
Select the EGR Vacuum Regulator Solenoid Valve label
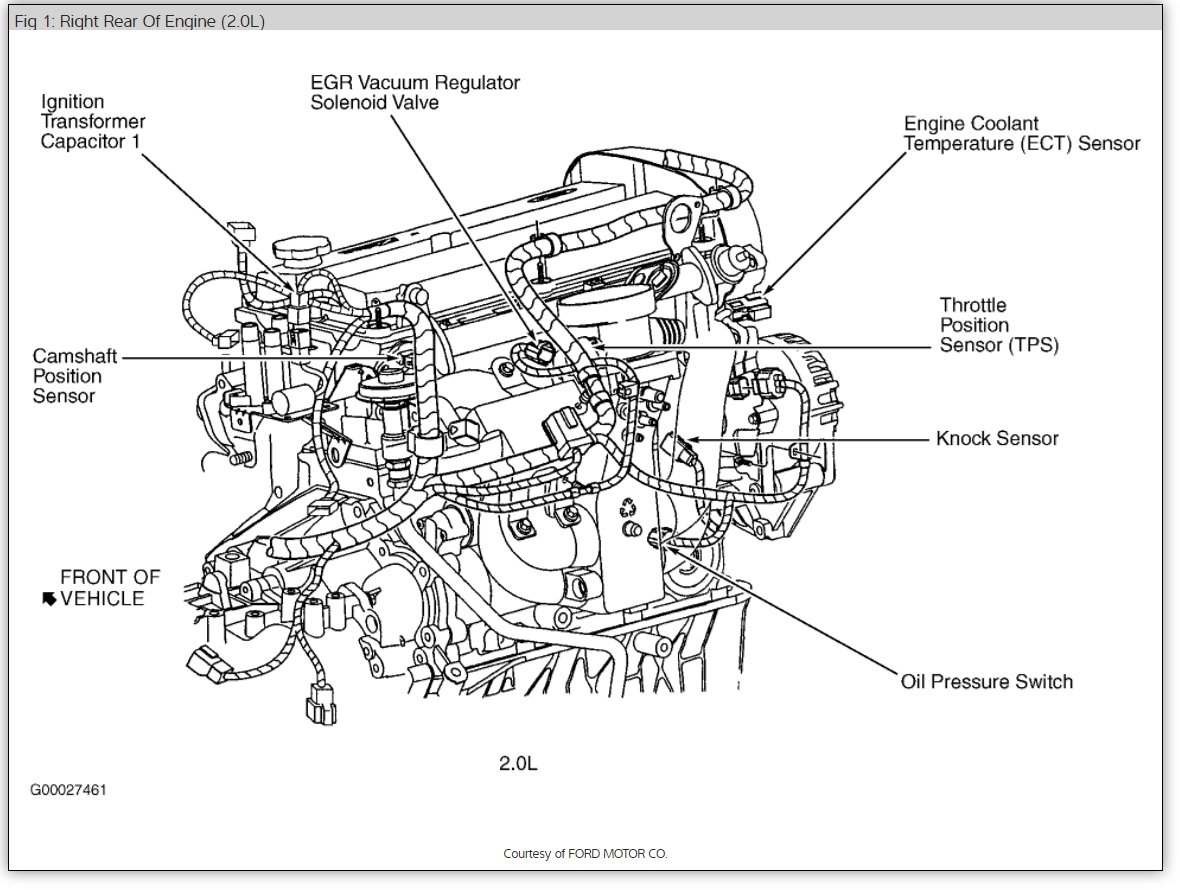(x=415, y=93)
